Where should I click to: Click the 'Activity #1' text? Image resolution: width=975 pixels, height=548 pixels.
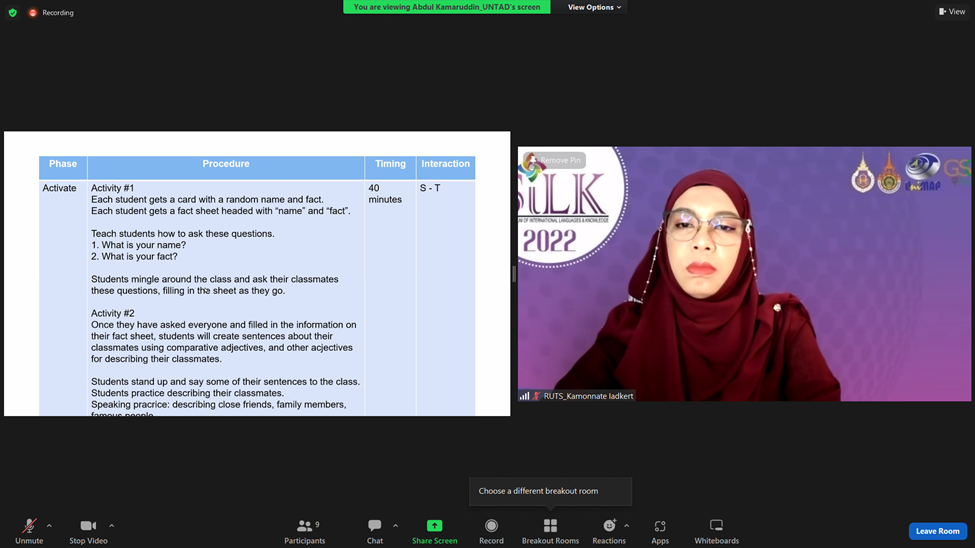click(x=113, y=188)
